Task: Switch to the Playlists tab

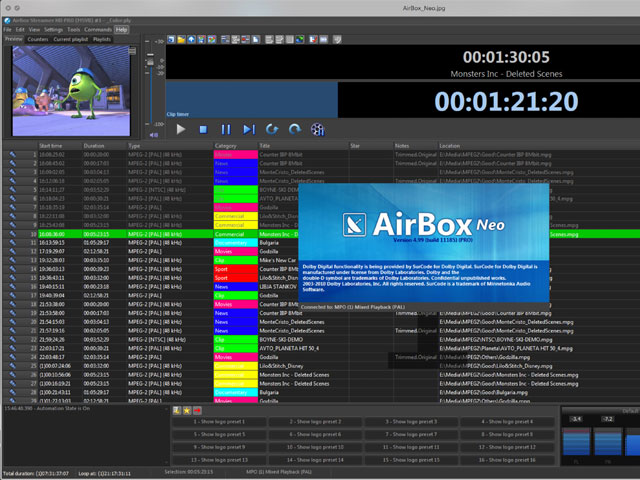Action: coord(102,39)
